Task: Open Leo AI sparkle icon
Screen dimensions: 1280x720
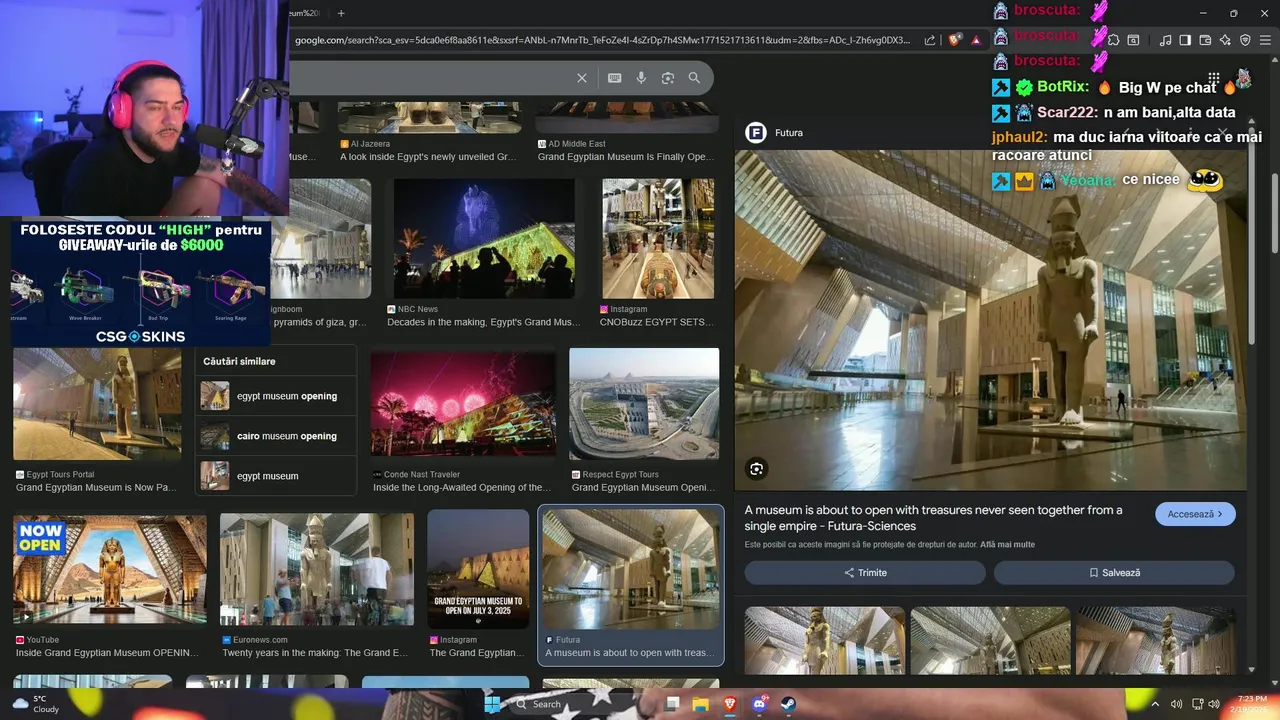Action: [1225, 40]
